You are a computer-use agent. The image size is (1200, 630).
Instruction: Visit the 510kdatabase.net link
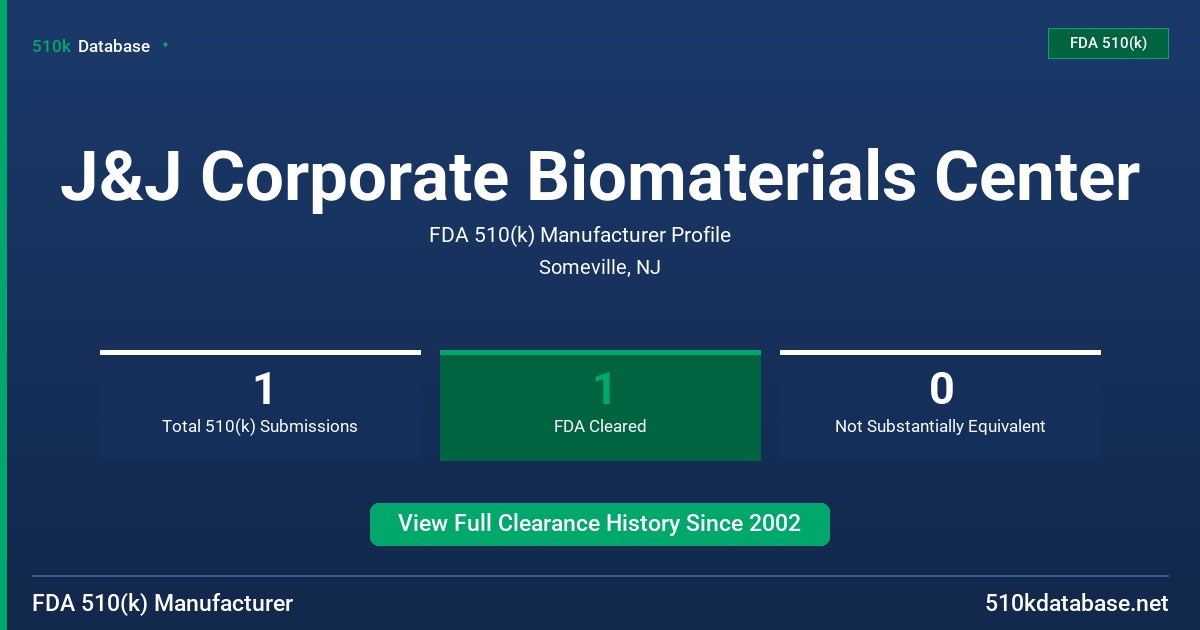(1076, 603)
